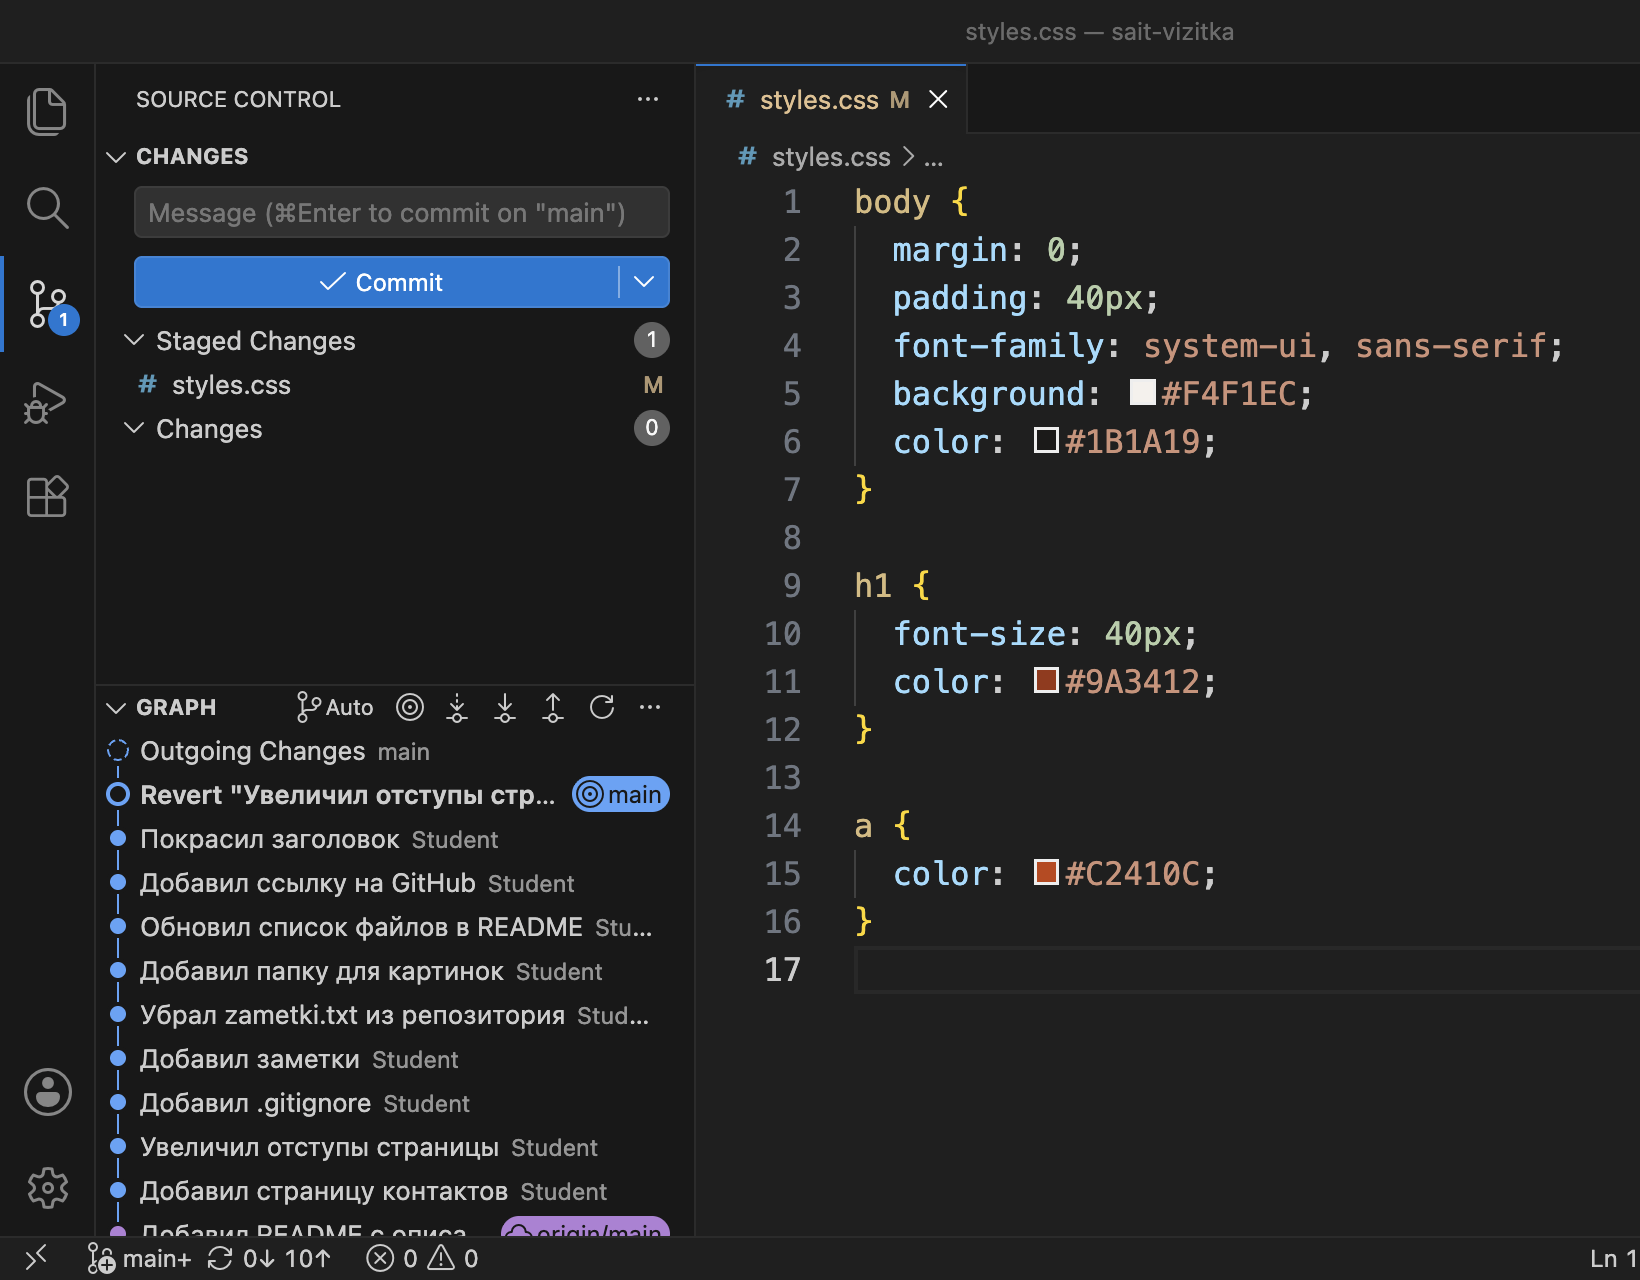Open remote window indicator in status bar
1640x1280 pixels.
[x=36, y=1258]
